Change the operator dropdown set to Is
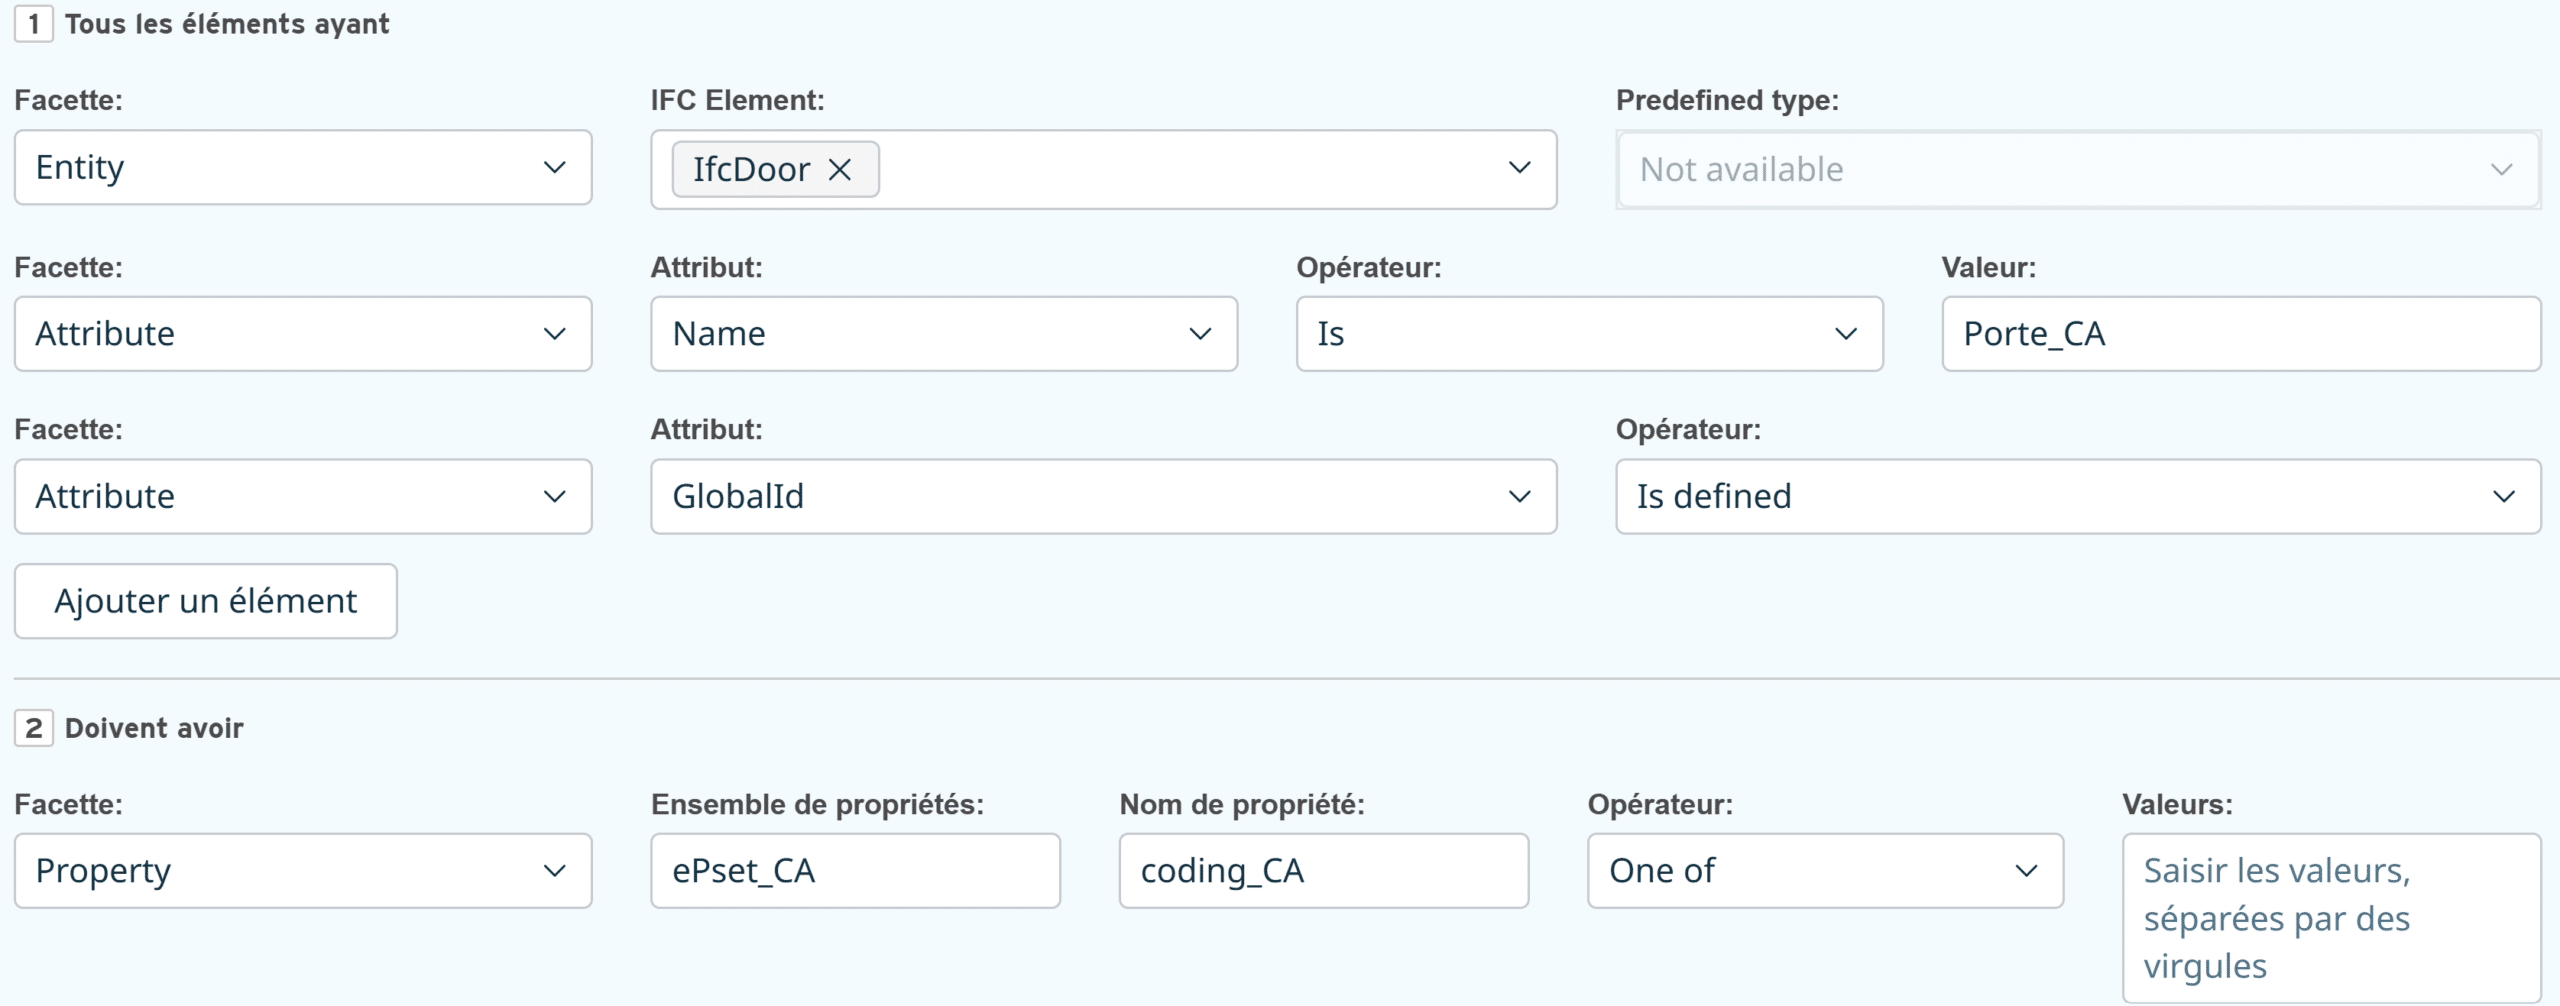2560x1006 pixels. [x=1589, y=334]
